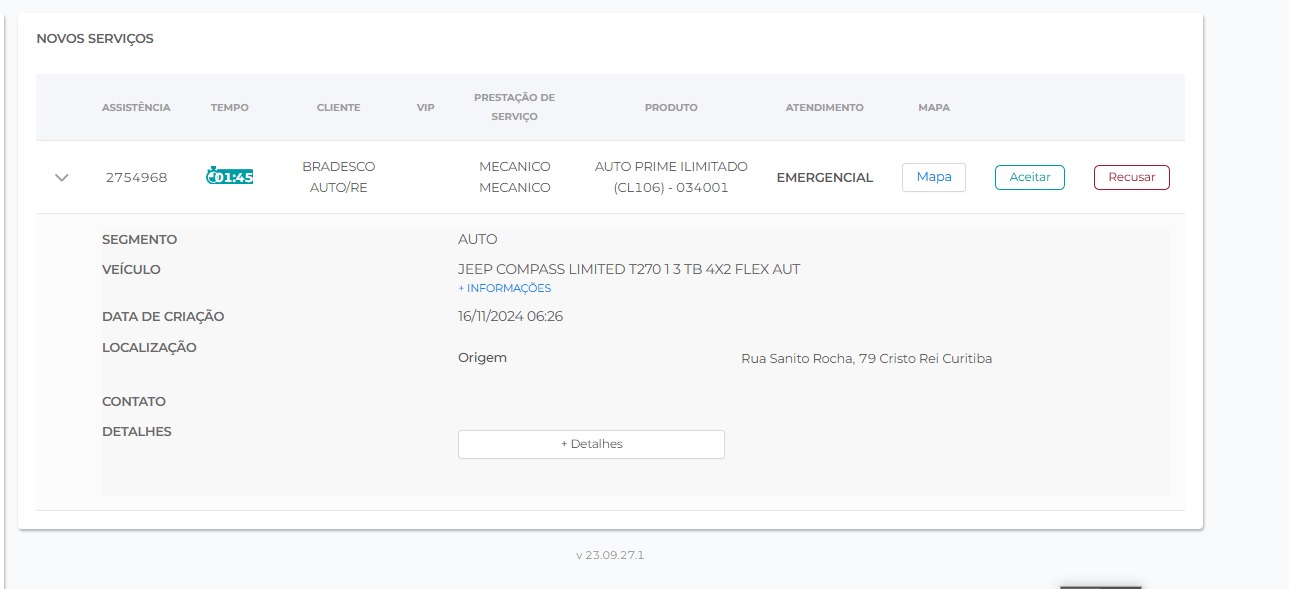Click the AUTO PRIME ILIMITADO product cell
This screenshot has width=1289, height=589.
coord(671,177)
